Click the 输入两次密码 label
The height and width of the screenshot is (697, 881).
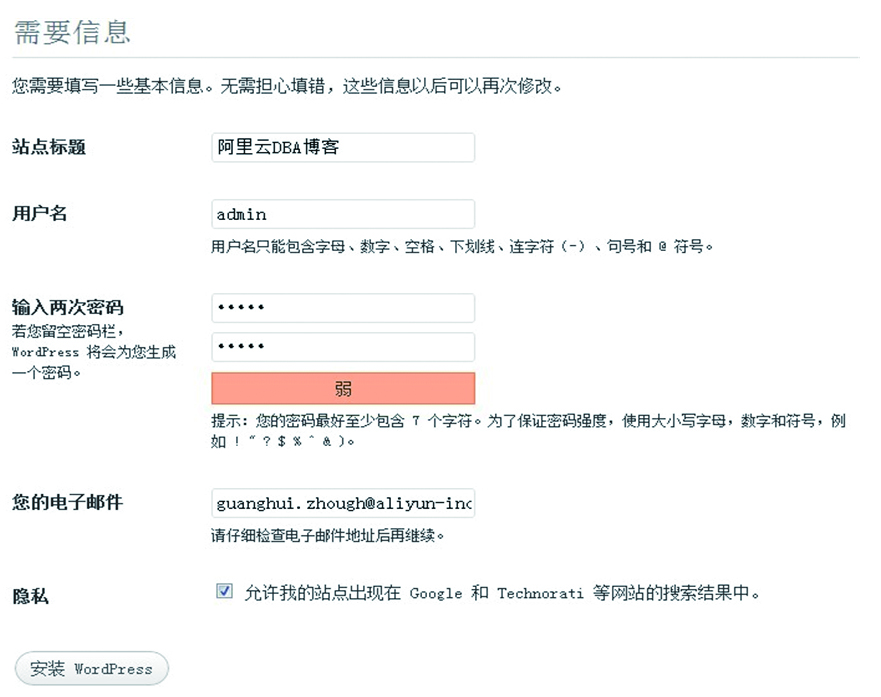point(68,307)
